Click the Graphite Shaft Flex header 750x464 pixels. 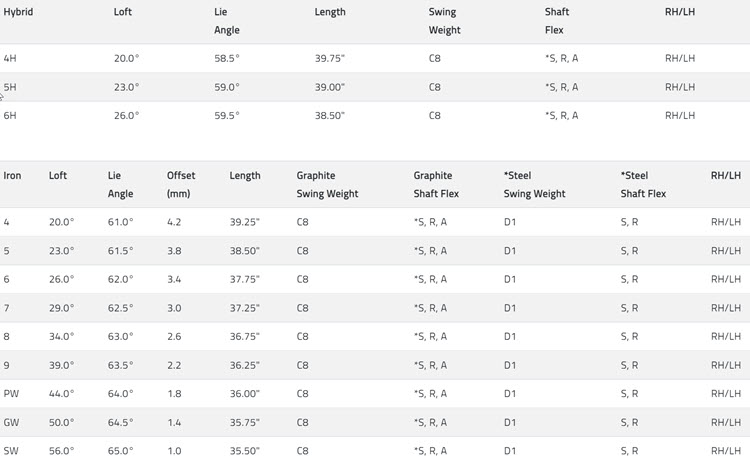(x=433, y=184)
